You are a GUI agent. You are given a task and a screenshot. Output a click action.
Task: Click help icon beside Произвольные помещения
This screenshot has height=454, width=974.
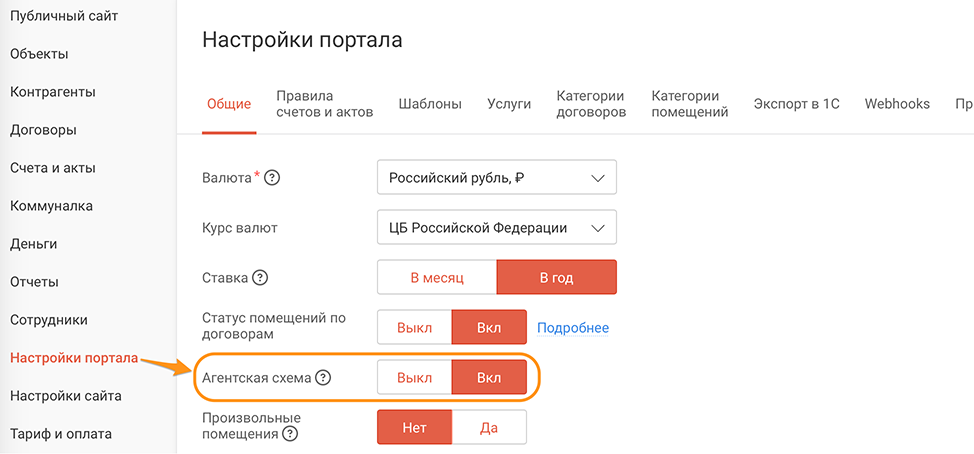(290, 434)
